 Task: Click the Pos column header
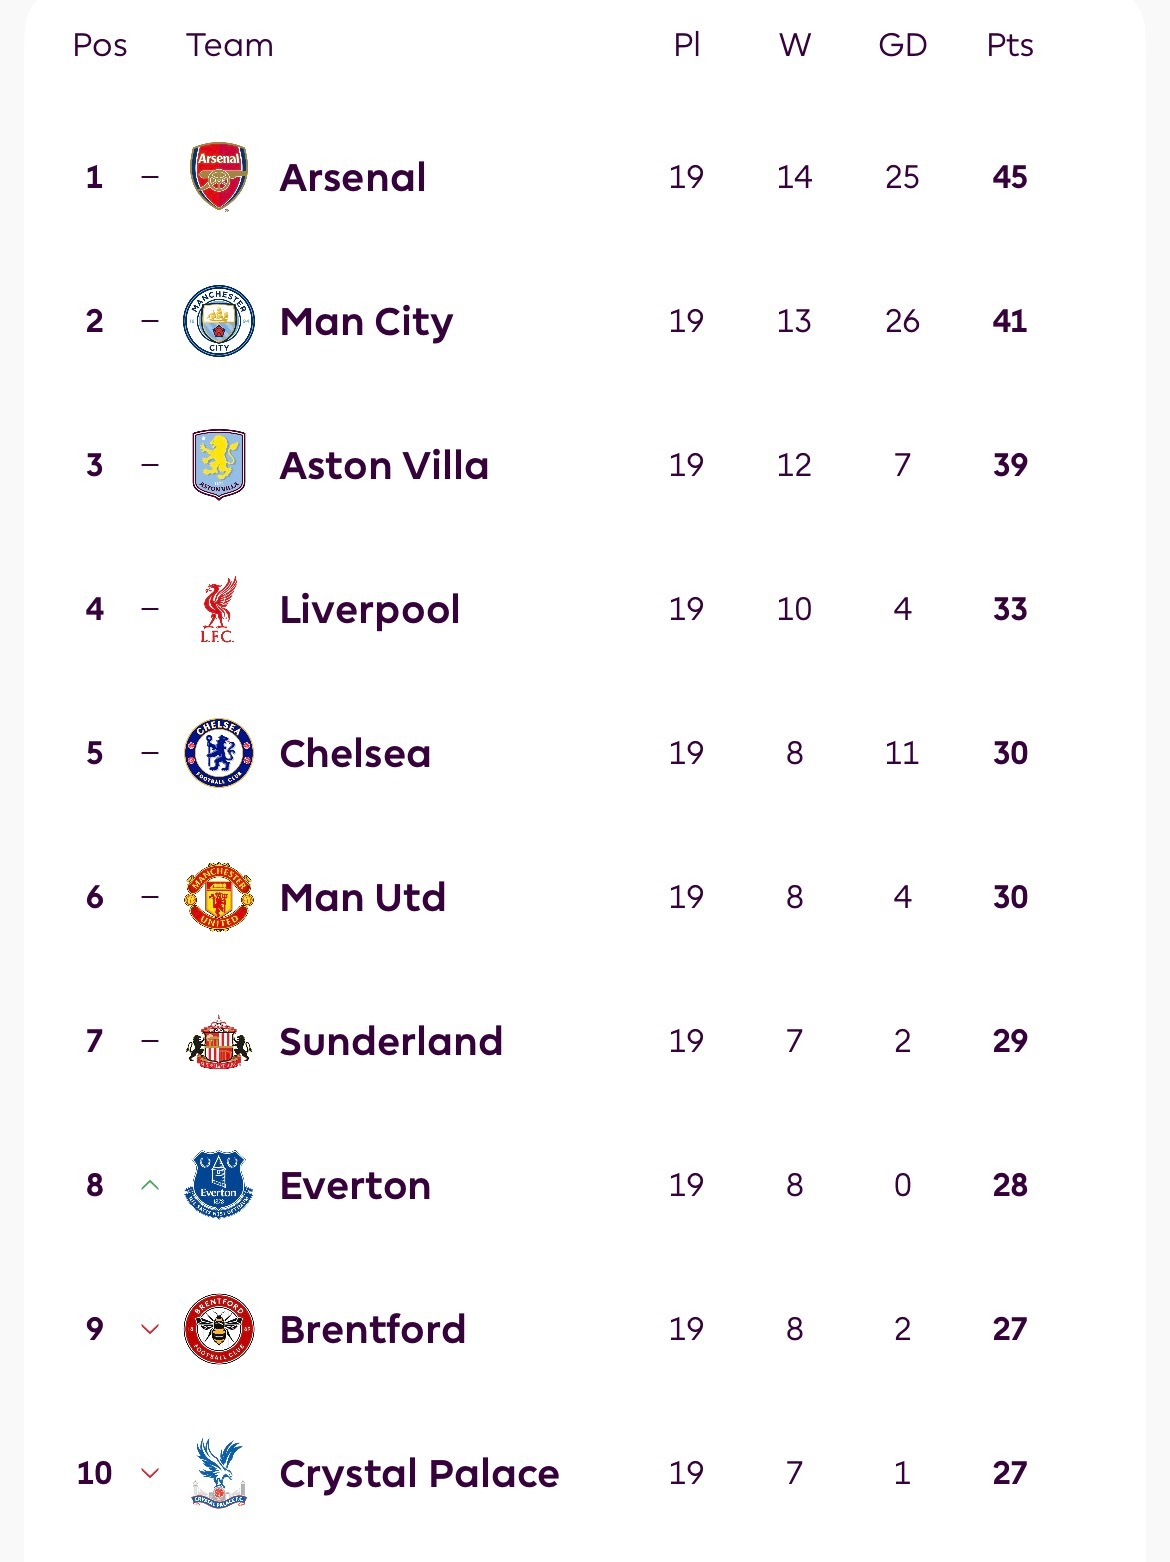click(x=100, y=45)
